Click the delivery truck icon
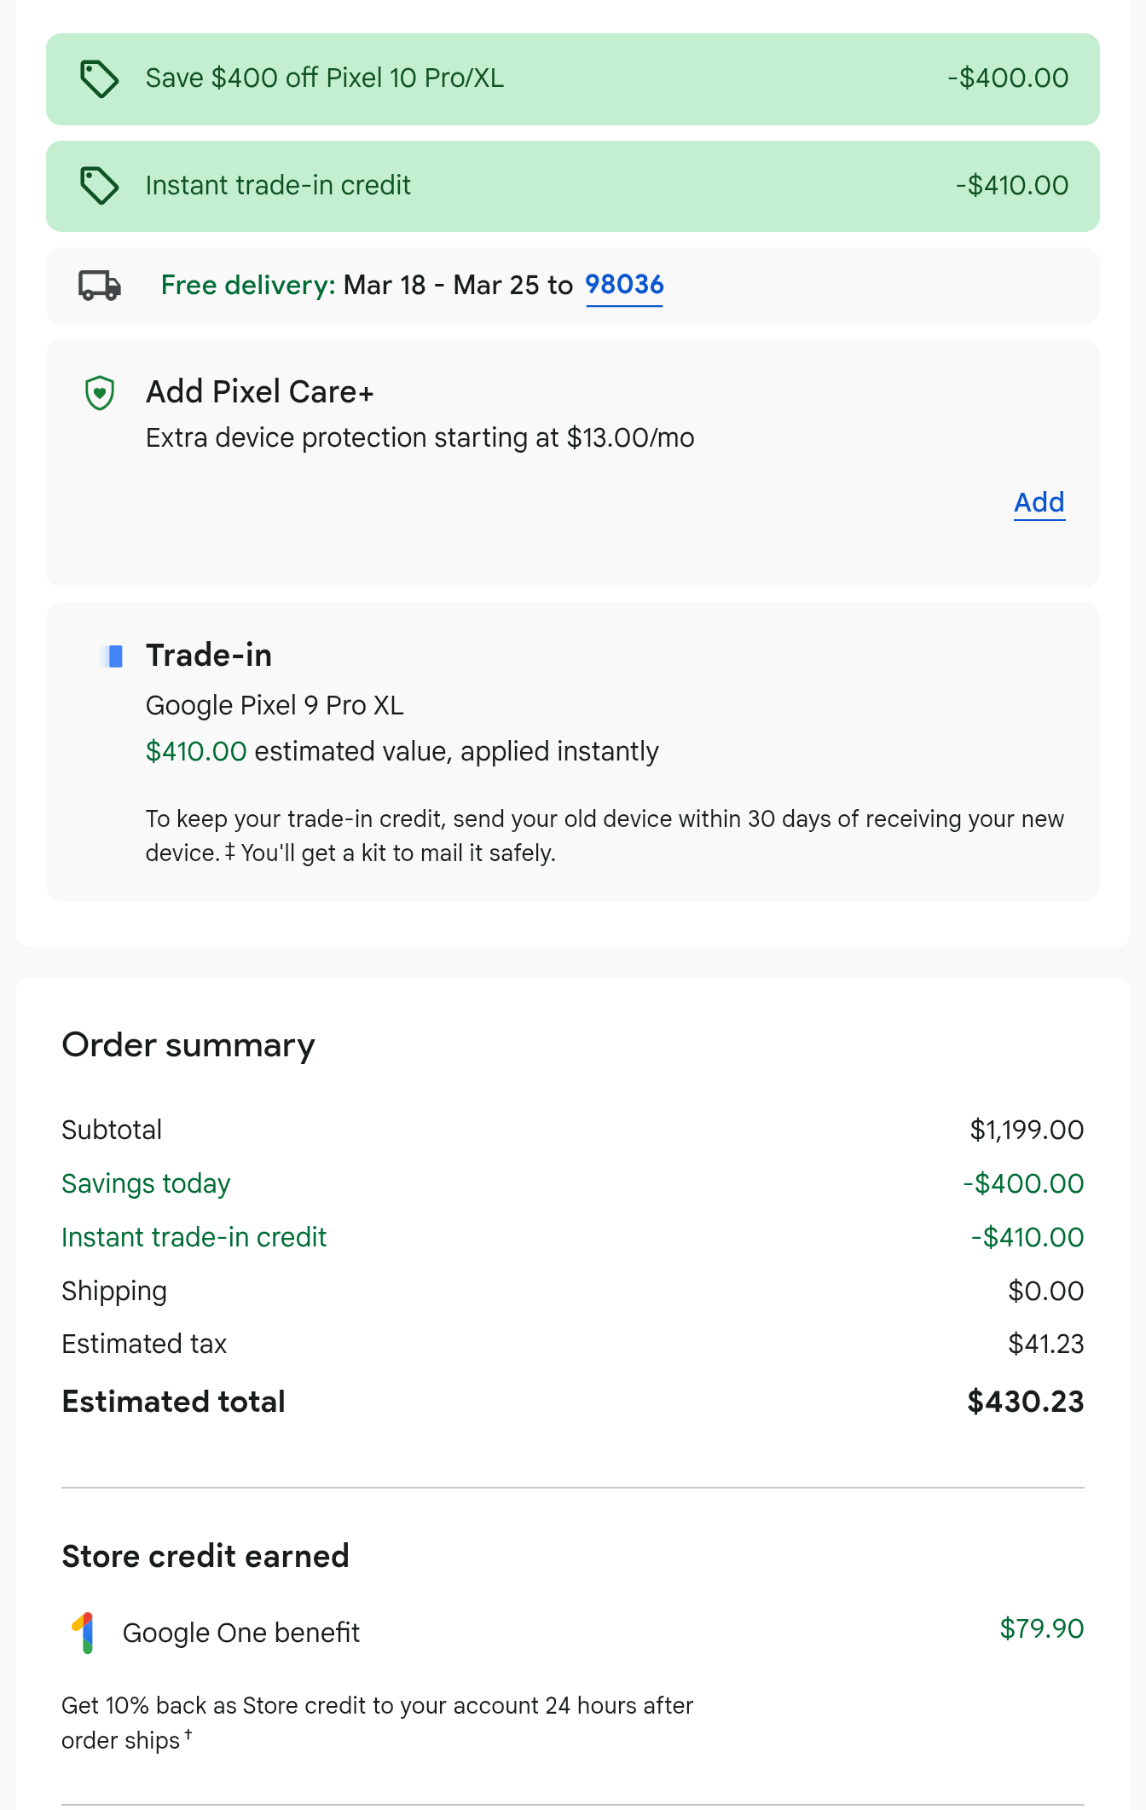This screenshot has width=1146, height=1810. [99, 286]
